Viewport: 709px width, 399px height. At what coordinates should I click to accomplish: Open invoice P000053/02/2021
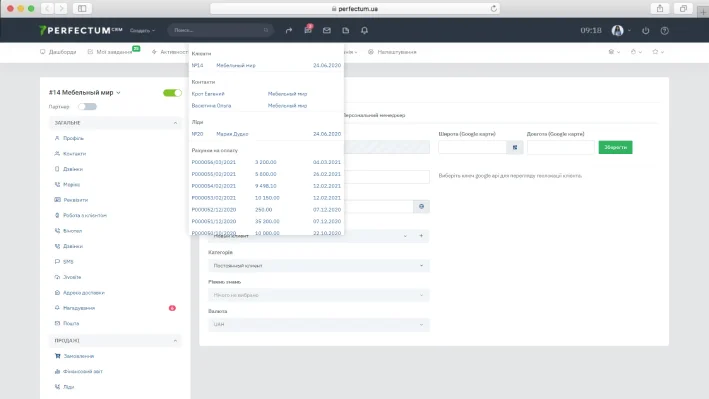click(x=214, y=198)
